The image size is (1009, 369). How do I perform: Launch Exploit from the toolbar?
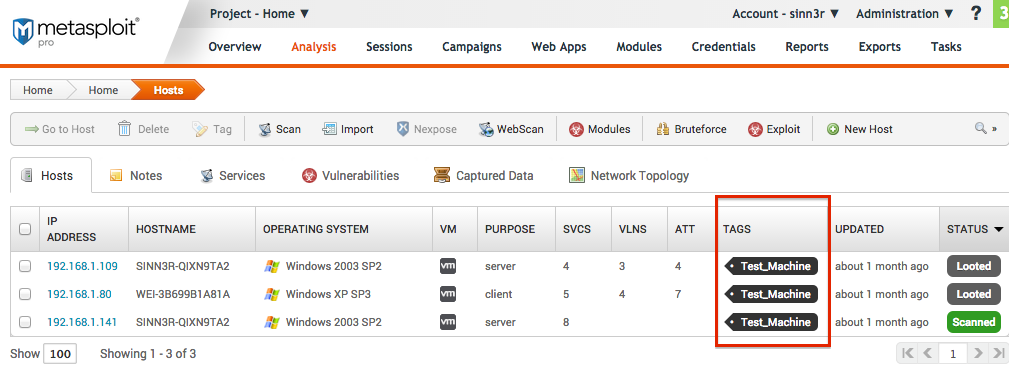(x=774, y=129)
